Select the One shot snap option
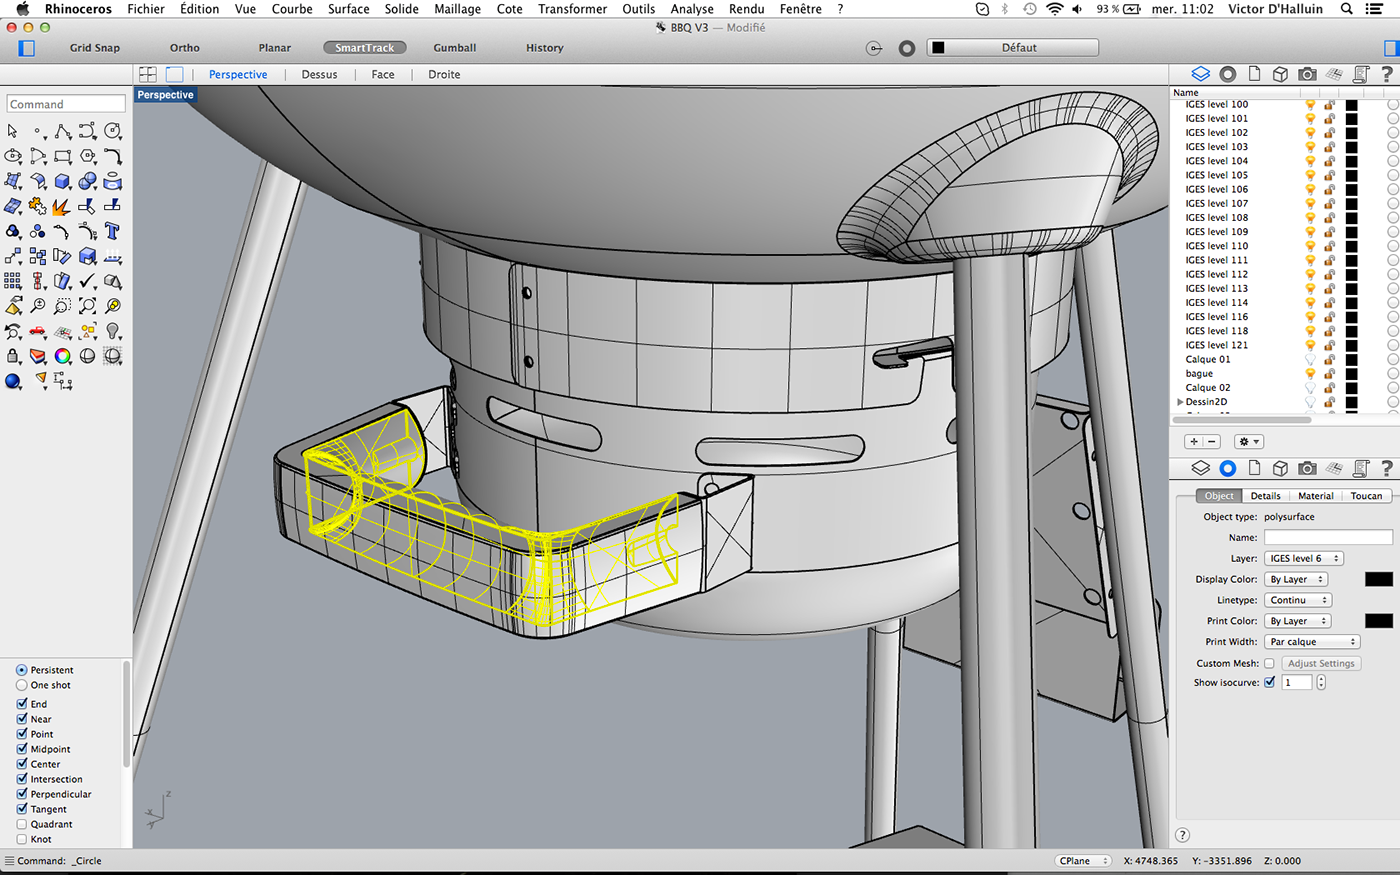The height and width of the screenshot is (875, 1400). (x=22, y=685)
